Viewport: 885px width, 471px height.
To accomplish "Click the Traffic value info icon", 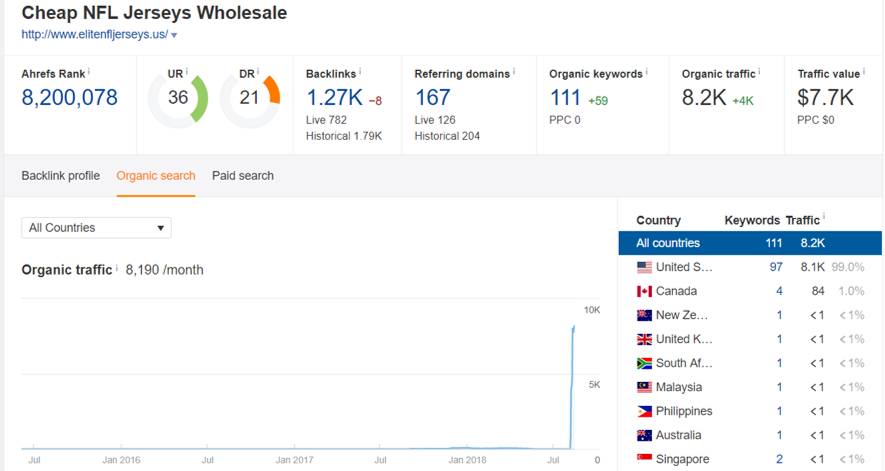I will click(864, 72).
